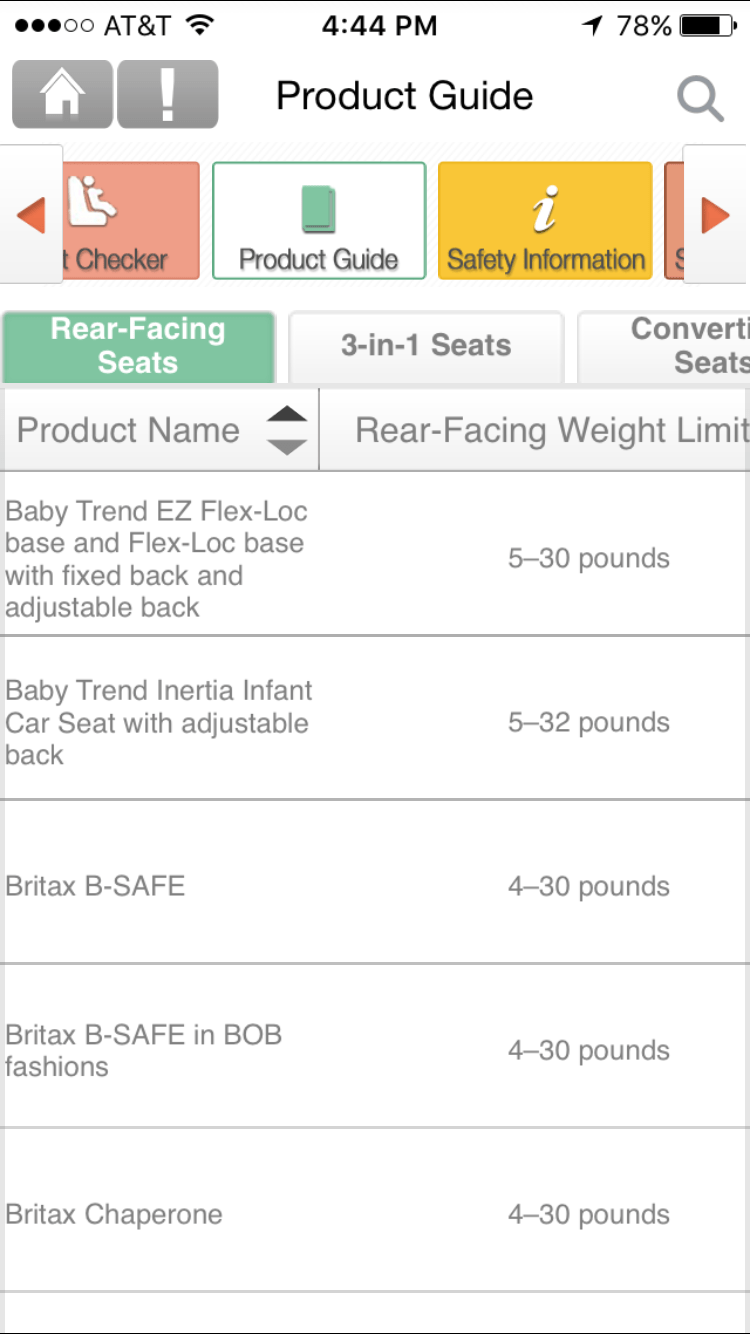Image resolution: width=750 pixels, height=1334 pixels.
Task: Open the alerts exclamation icon
Action: tap(168, 93)
